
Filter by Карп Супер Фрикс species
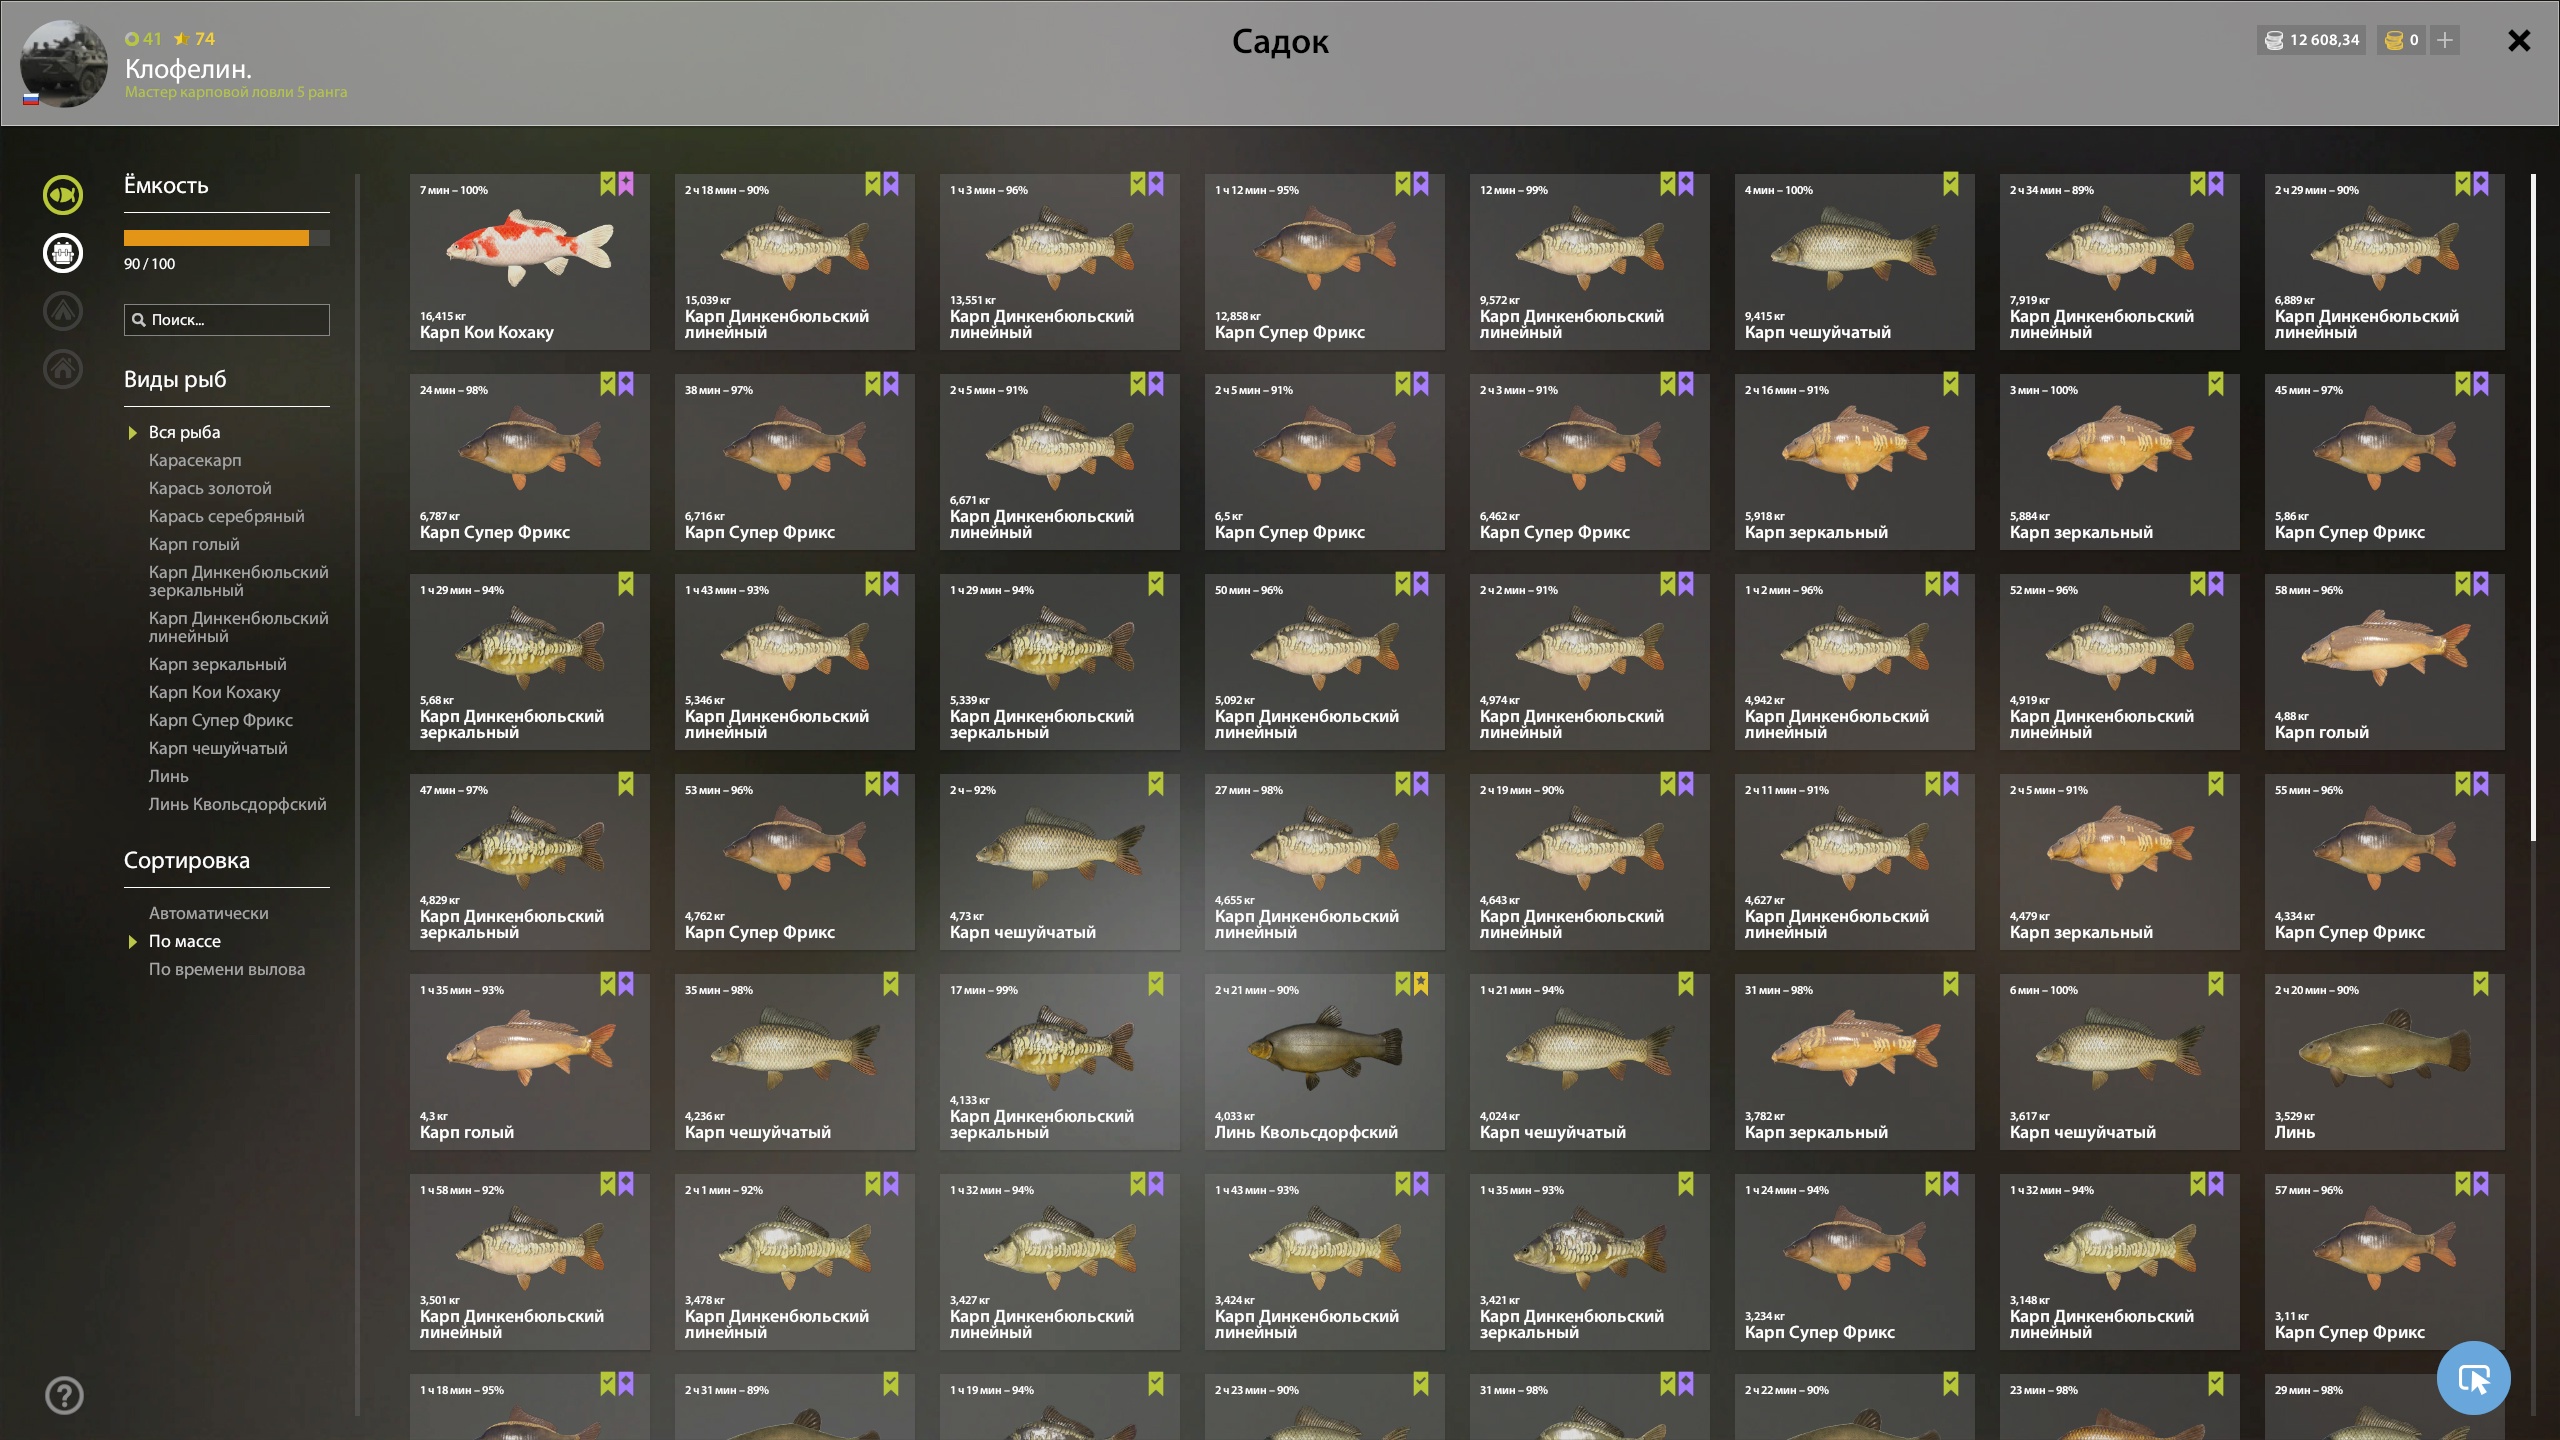pyautogui.click(x=221, y=720)
